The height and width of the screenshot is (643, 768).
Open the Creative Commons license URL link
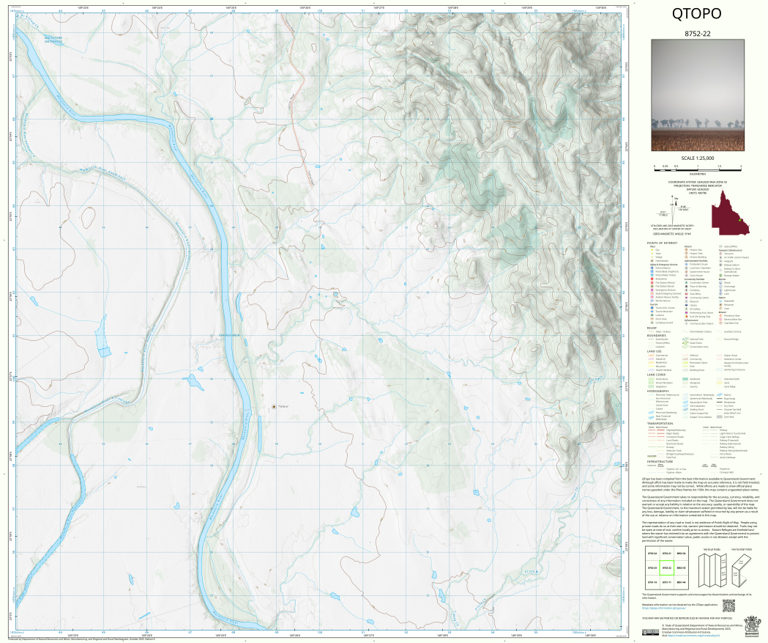694,636
